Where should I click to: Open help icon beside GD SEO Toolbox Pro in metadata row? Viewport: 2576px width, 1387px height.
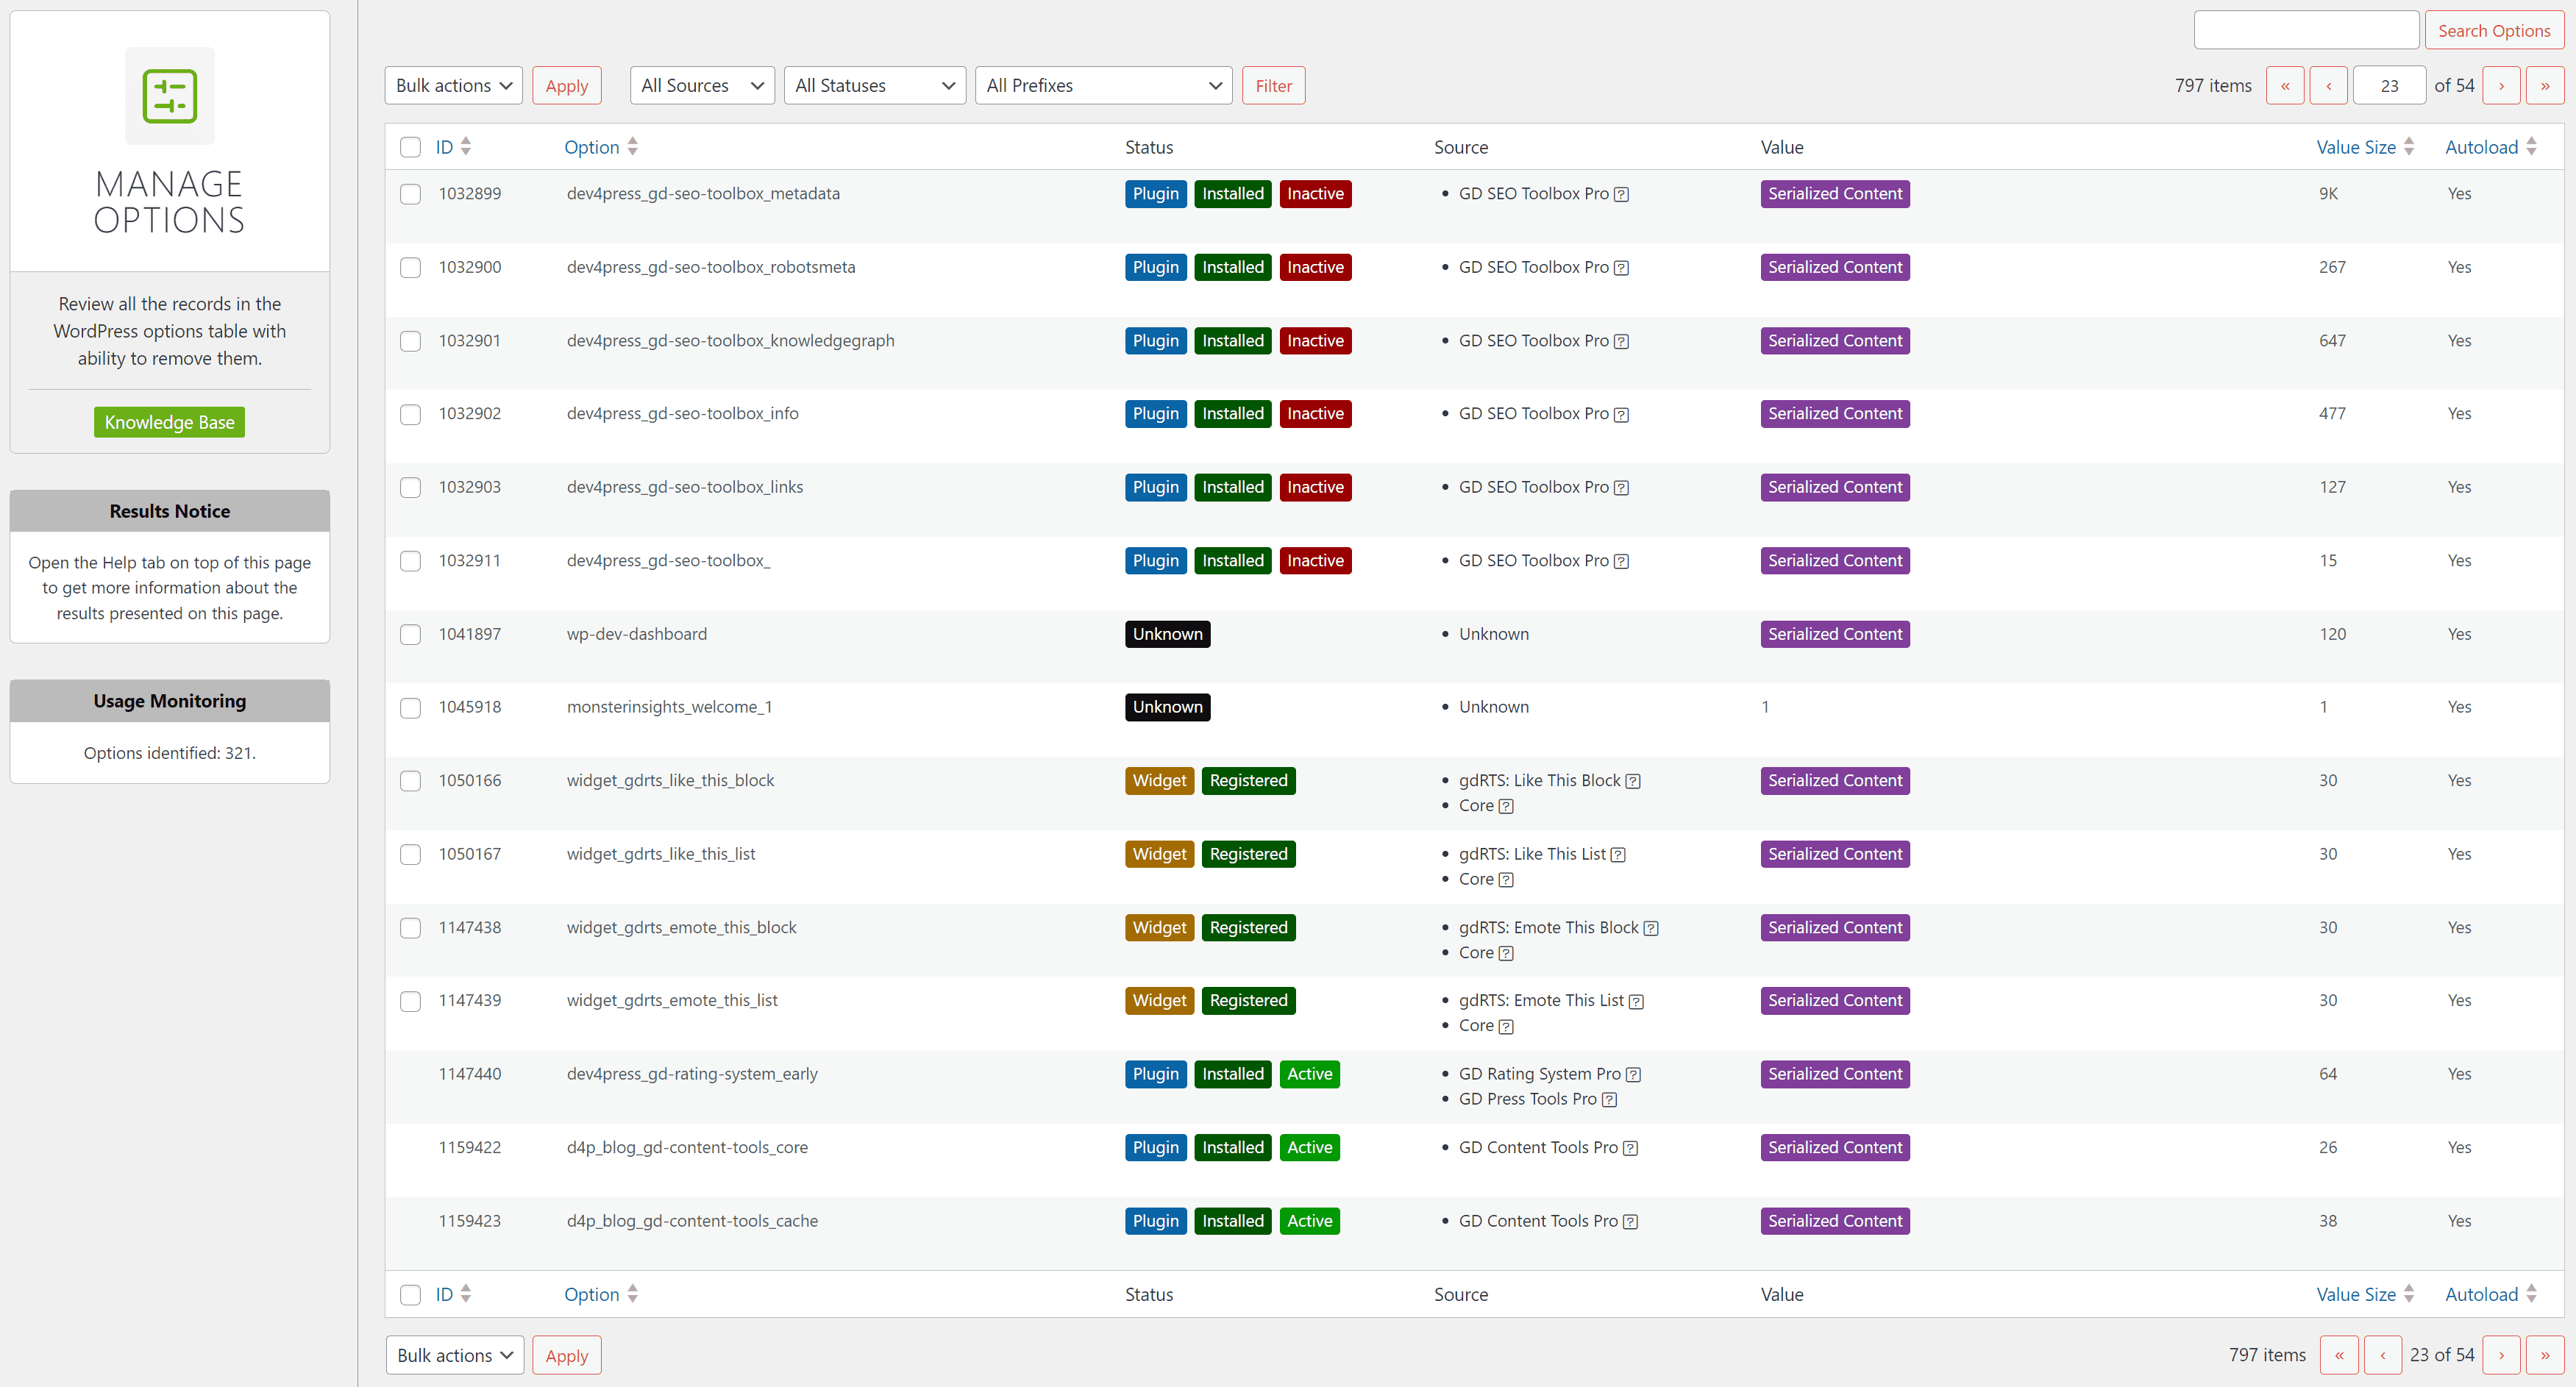pos(1621,195)
